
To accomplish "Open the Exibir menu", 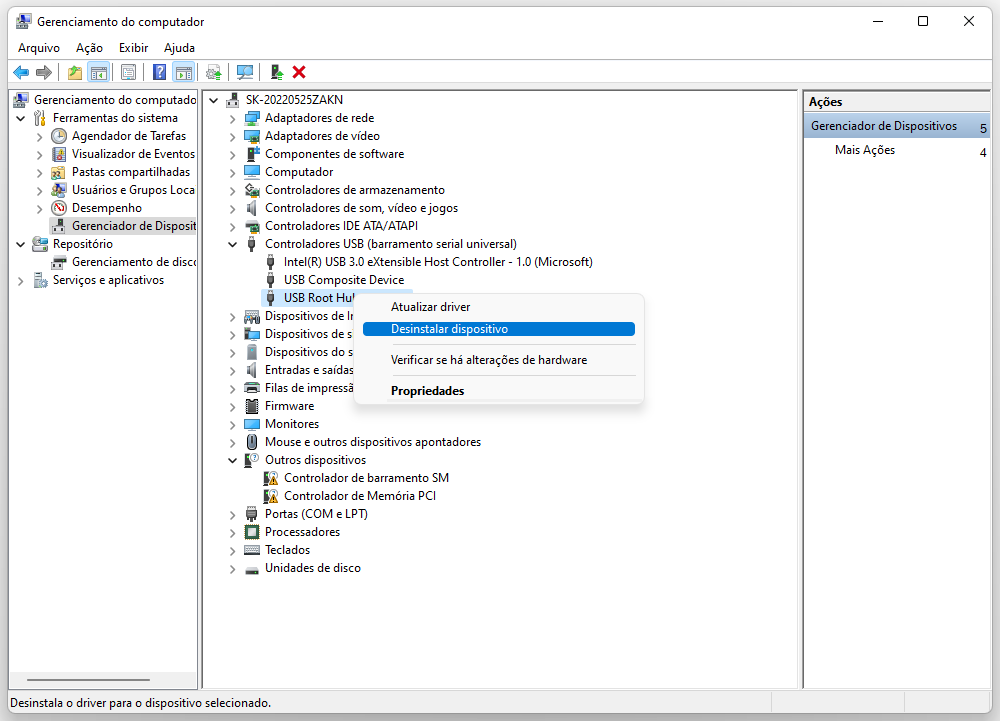I will point(132,47).
